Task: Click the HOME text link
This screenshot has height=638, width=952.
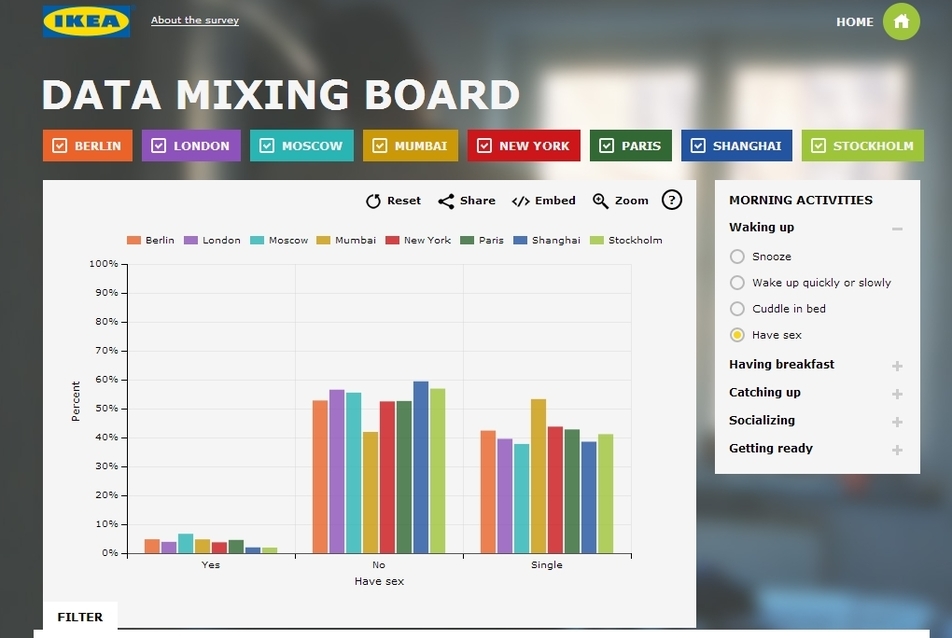Action: tap(855, 22)
